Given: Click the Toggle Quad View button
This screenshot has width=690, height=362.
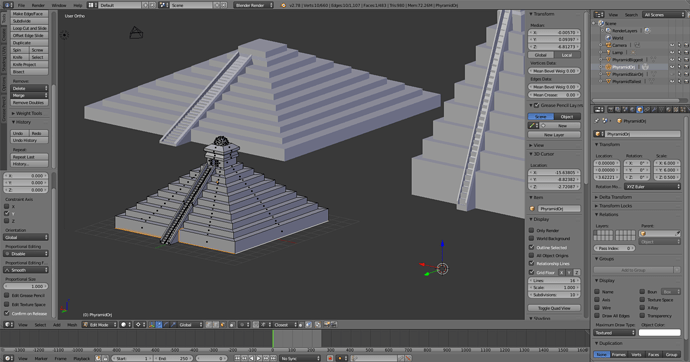Looking at the screenshot, I should tap(554, 308).
